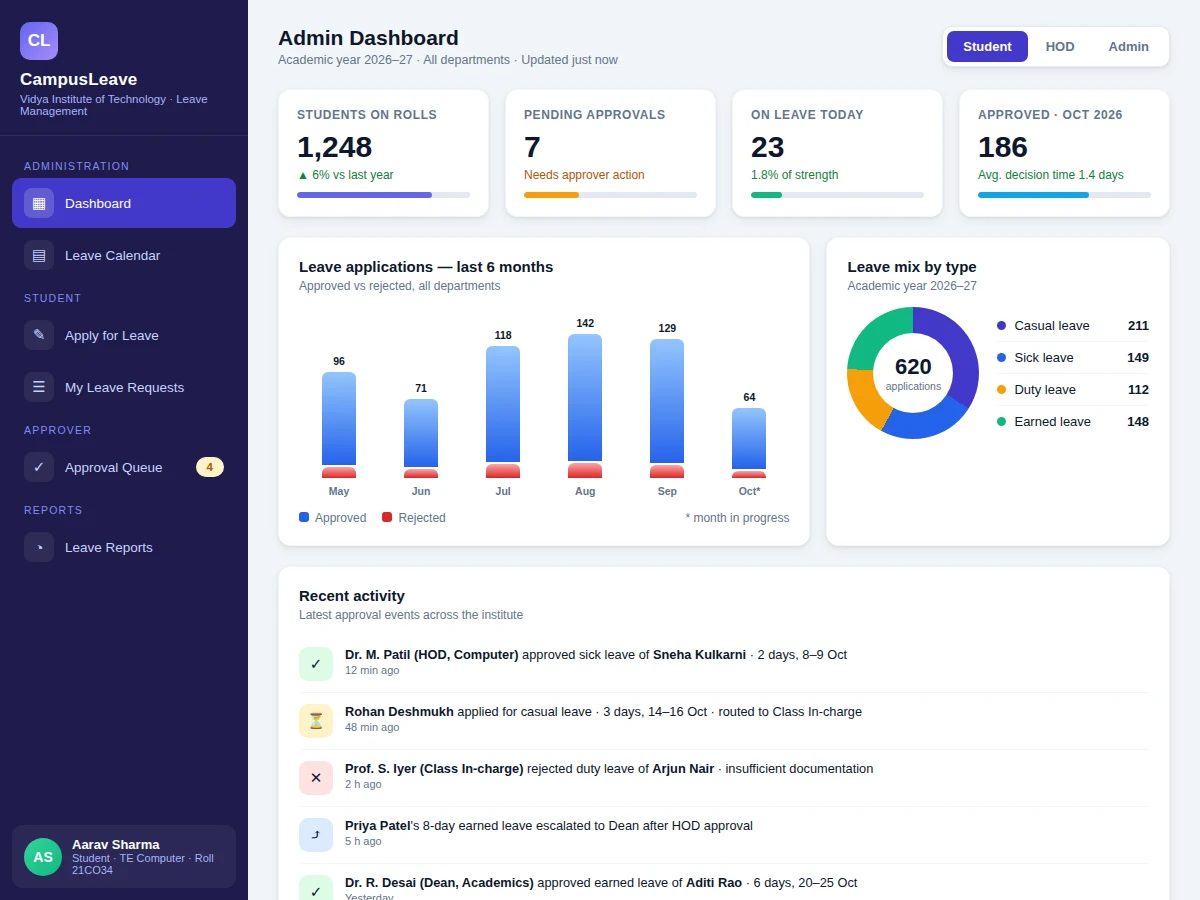
Task: Open My Leave Requests
Action: pos(124,387)
